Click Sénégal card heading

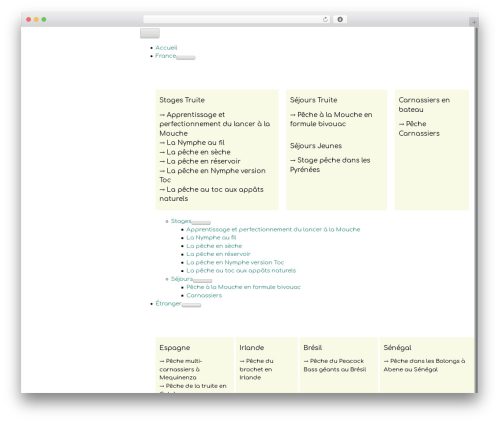397,348
